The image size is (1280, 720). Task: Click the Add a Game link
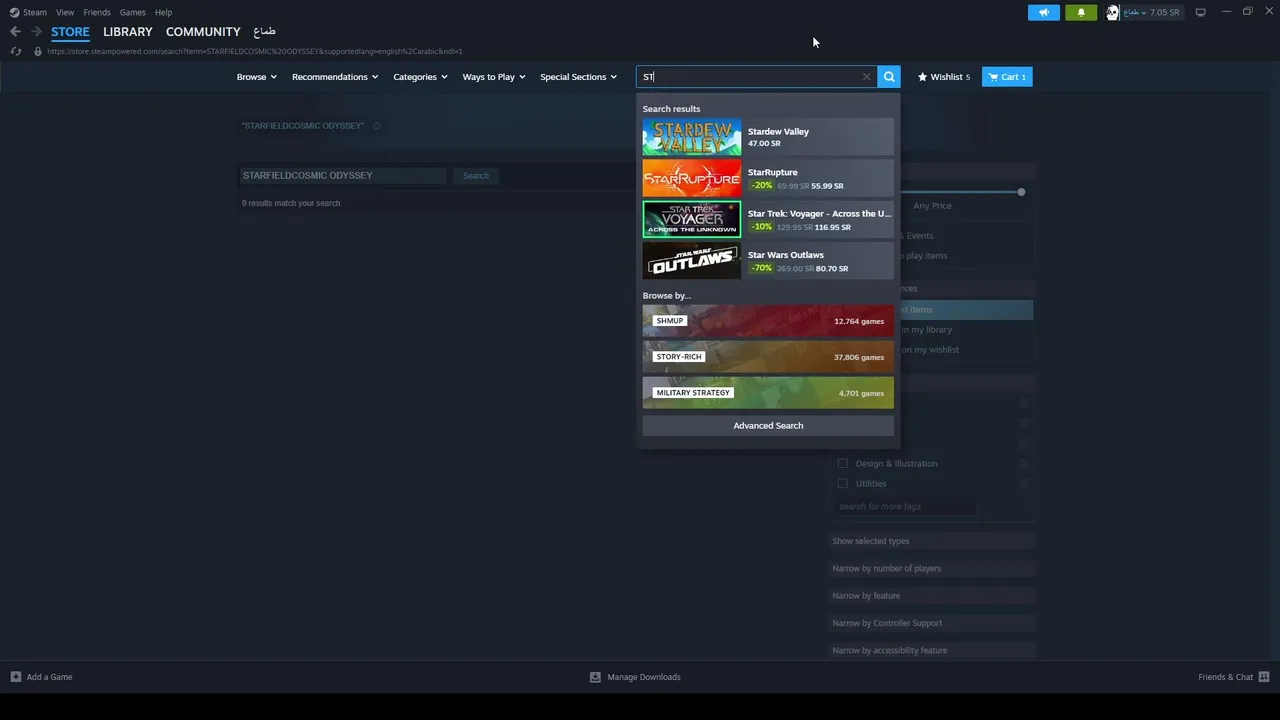49,677
